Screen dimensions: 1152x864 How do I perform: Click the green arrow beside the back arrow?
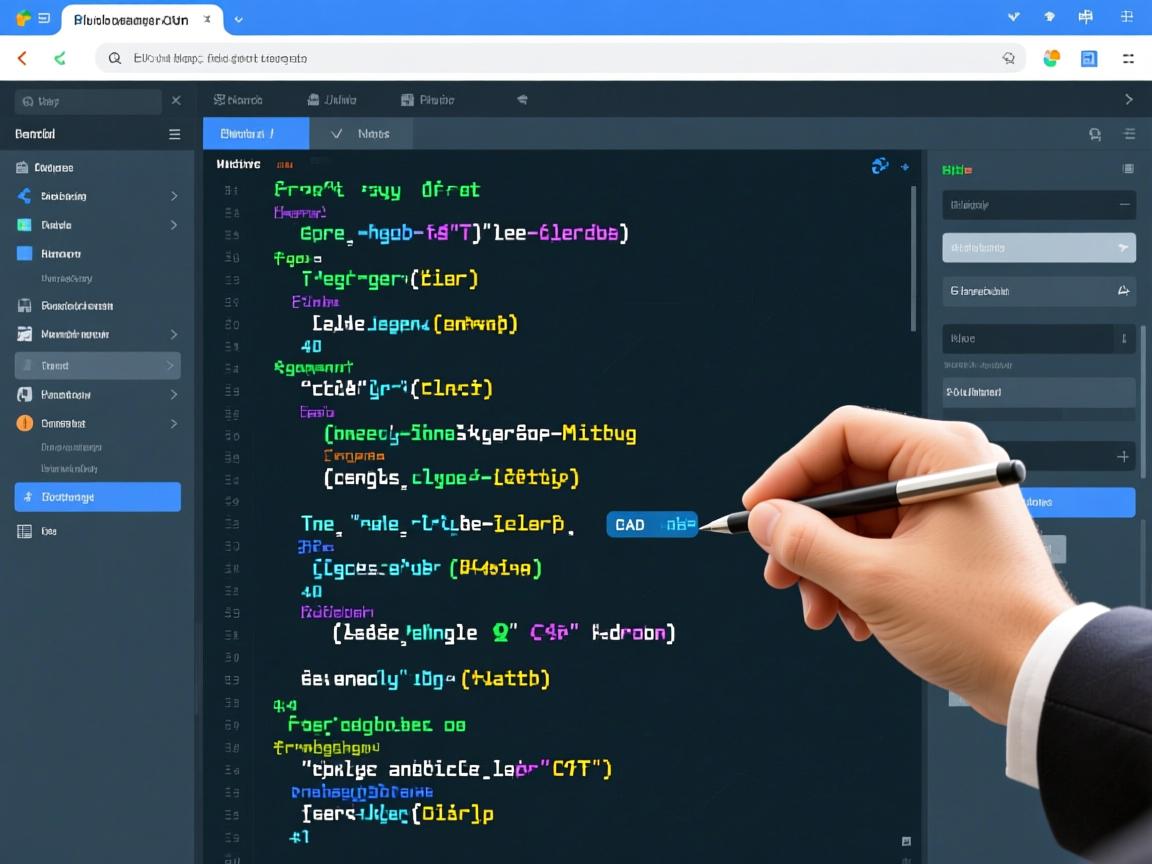60,59
